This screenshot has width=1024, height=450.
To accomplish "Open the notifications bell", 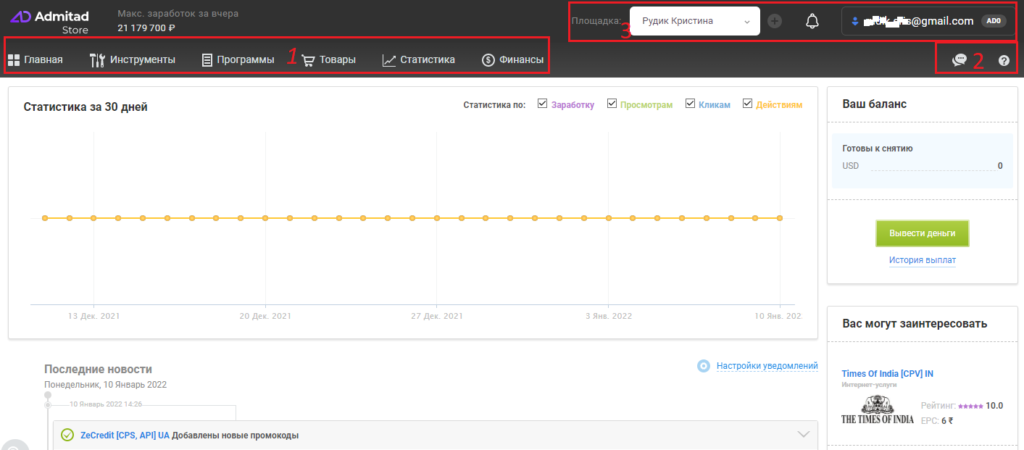I will pyautogui.click(x=812, y=22).
